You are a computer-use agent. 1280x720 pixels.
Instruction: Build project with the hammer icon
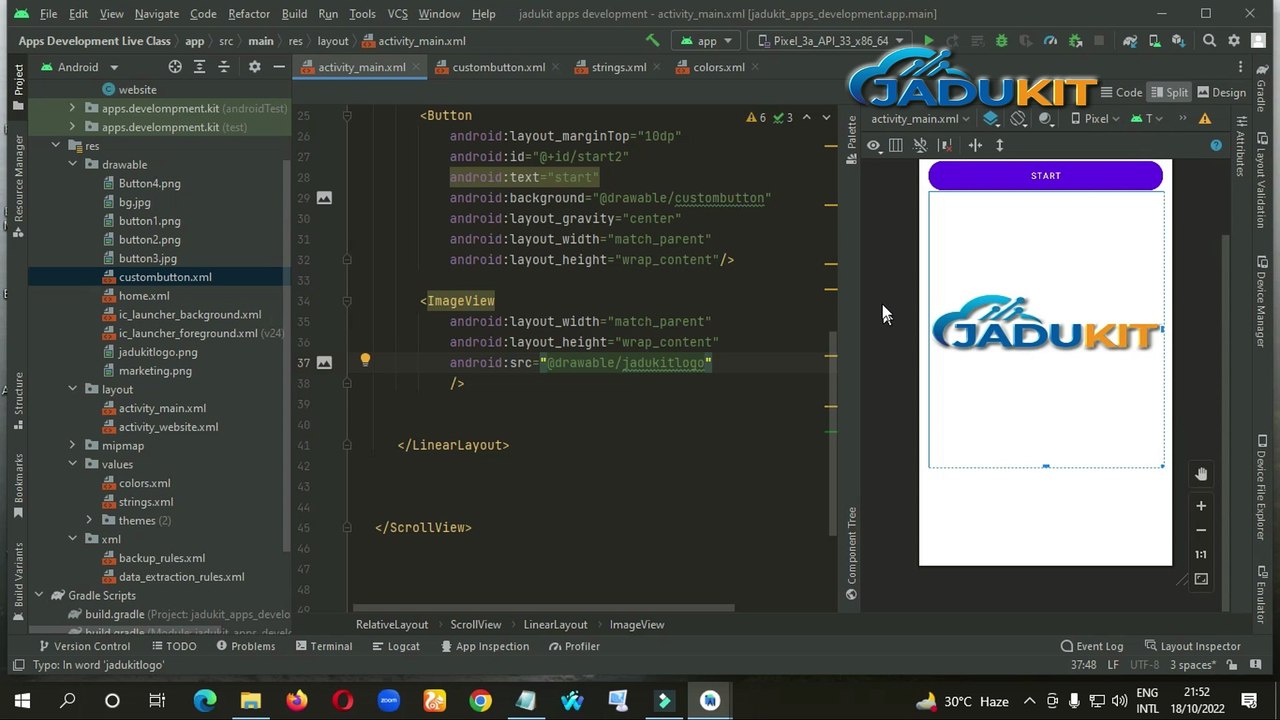pyautogui.click(x=652, y=41)
